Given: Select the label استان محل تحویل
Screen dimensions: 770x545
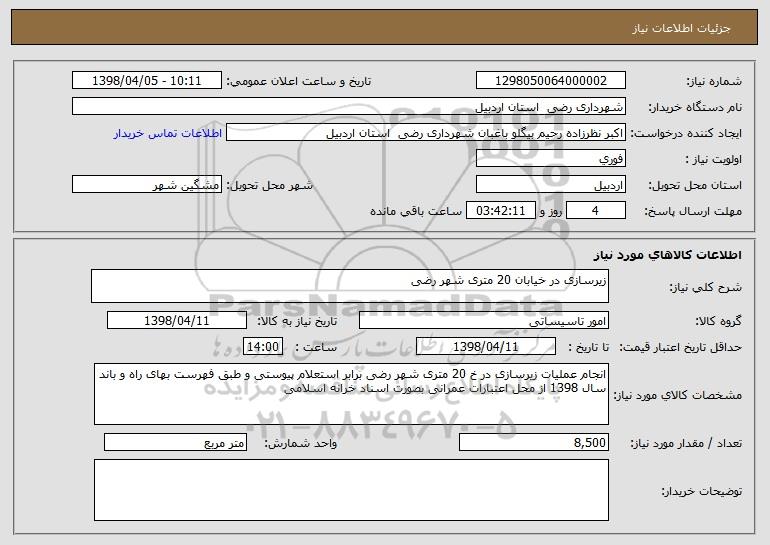Looking at the screenshot, I should click(695, 185).
